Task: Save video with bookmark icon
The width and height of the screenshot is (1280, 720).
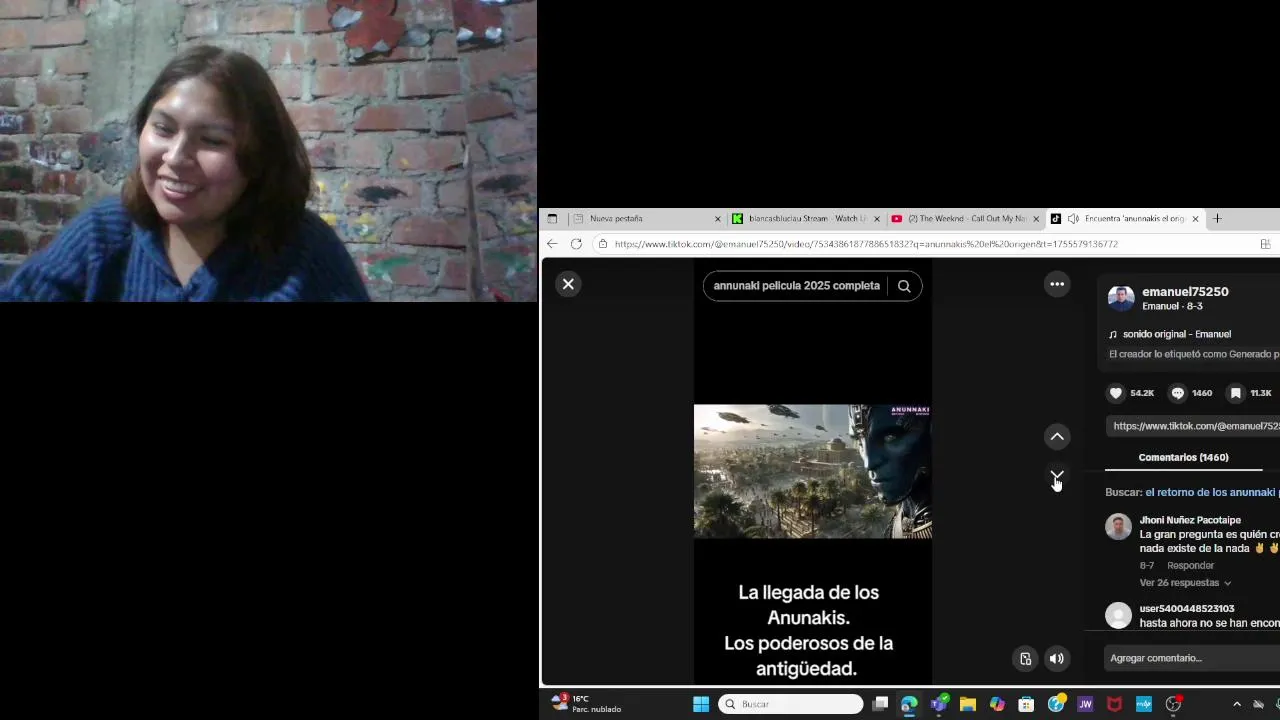Action: (x=1236, y=393)
